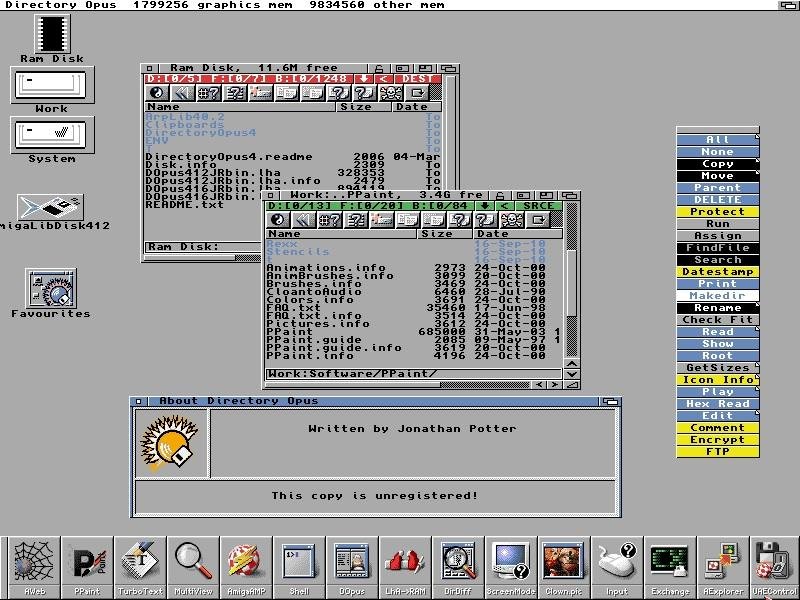This screenshot has width=800, height=600.
Task: Click the yin-yang icon in Work PPaint lister
Action: [x=278, y=220]
